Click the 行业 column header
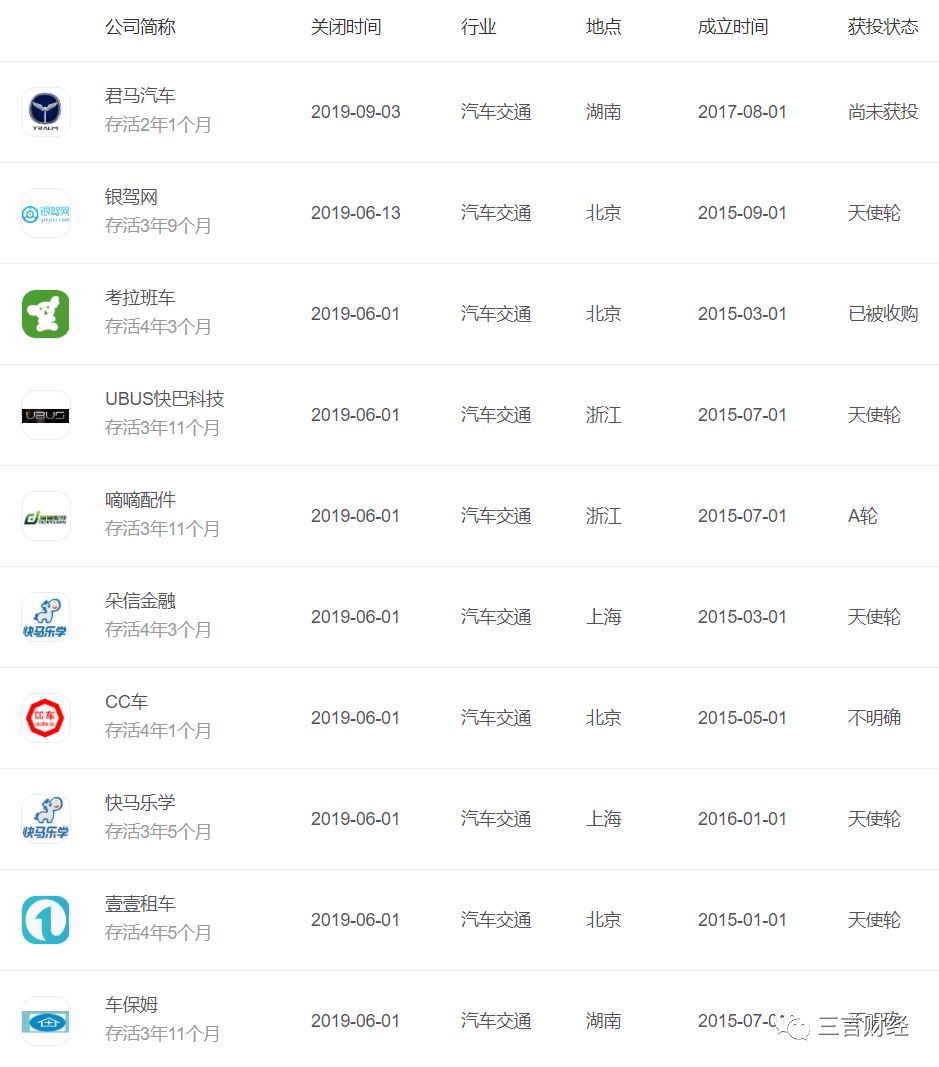 pyautogui.click(x=478, y=27)
